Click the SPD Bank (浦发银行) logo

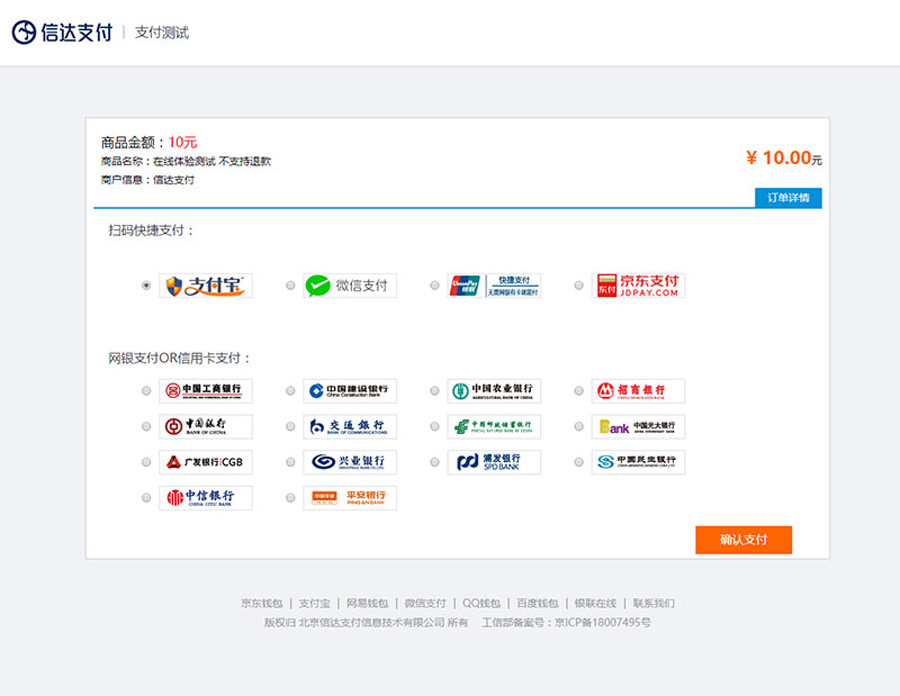click(494, 462)
